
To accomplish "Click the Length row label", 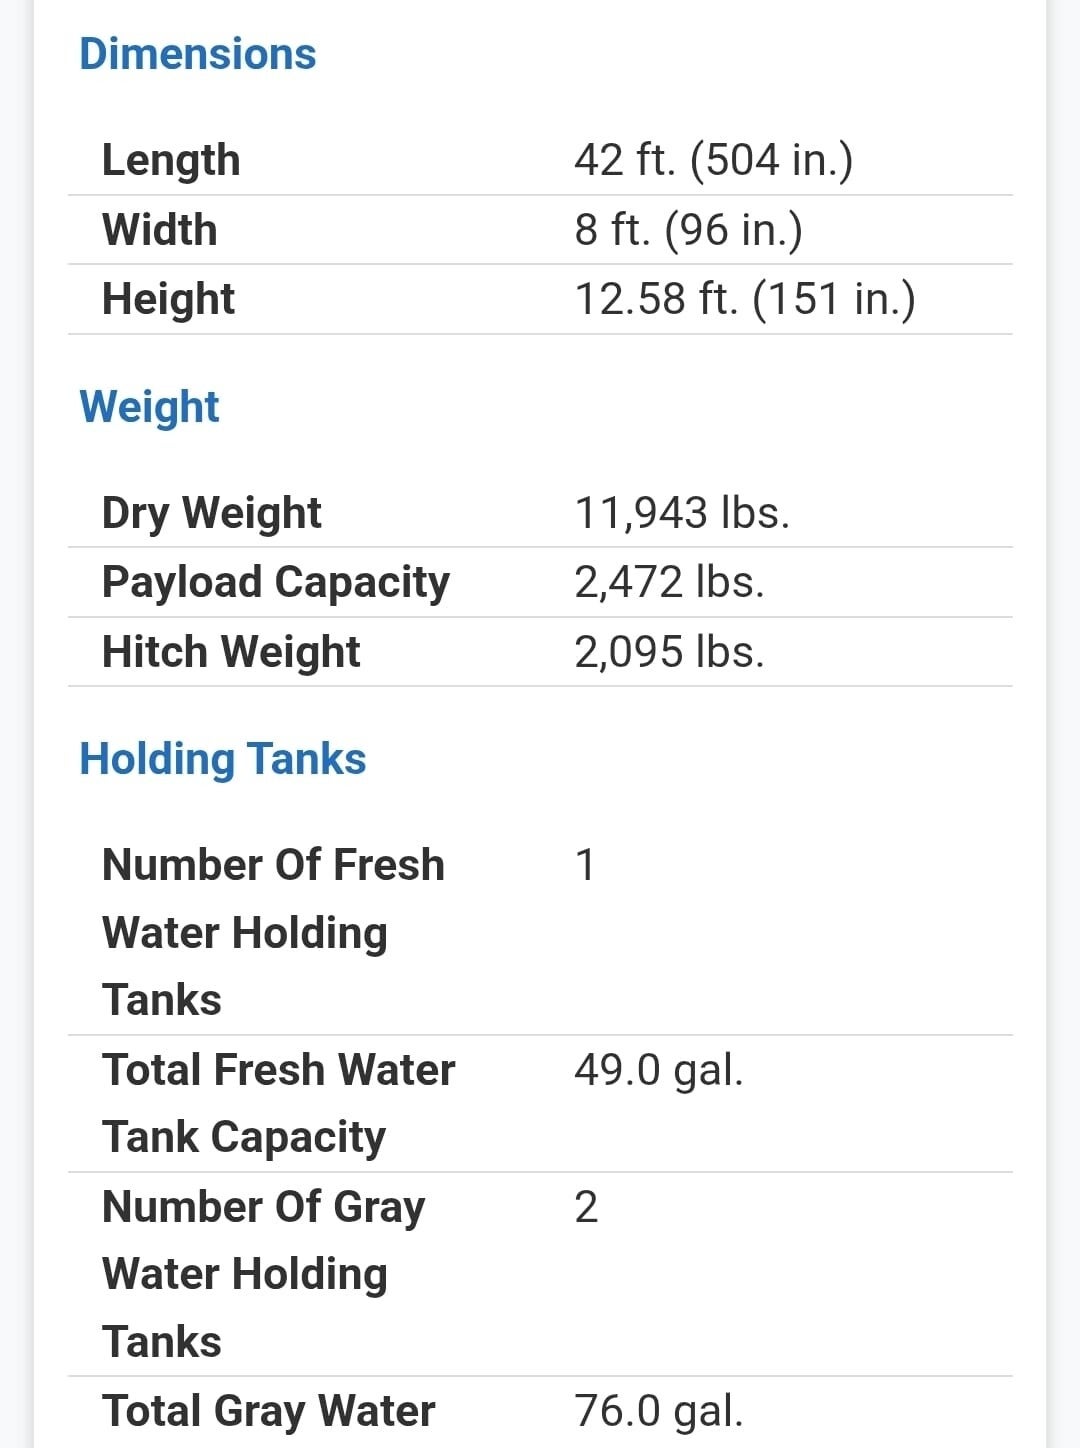I will 171,160.
